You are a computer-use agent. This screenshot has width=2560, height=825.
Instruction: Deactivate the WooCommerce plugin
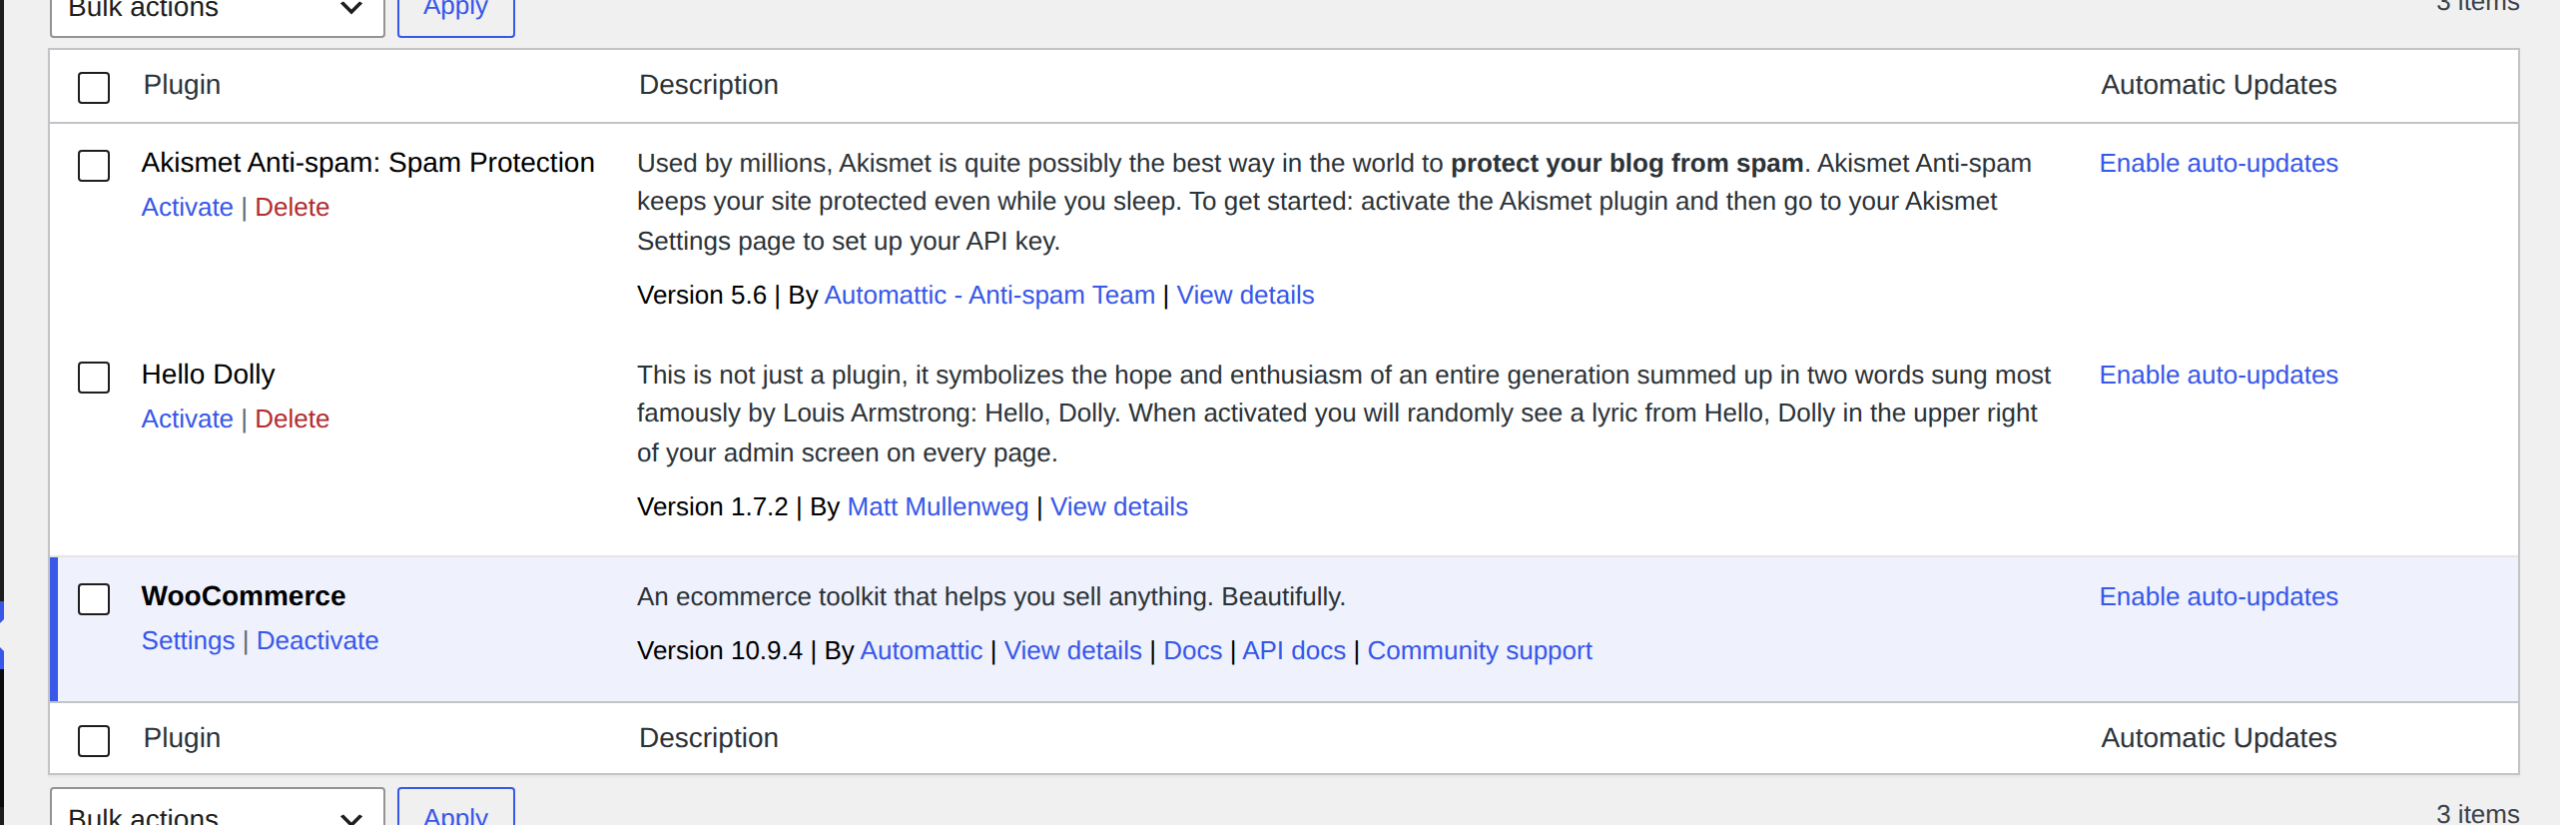pos(318,641)
